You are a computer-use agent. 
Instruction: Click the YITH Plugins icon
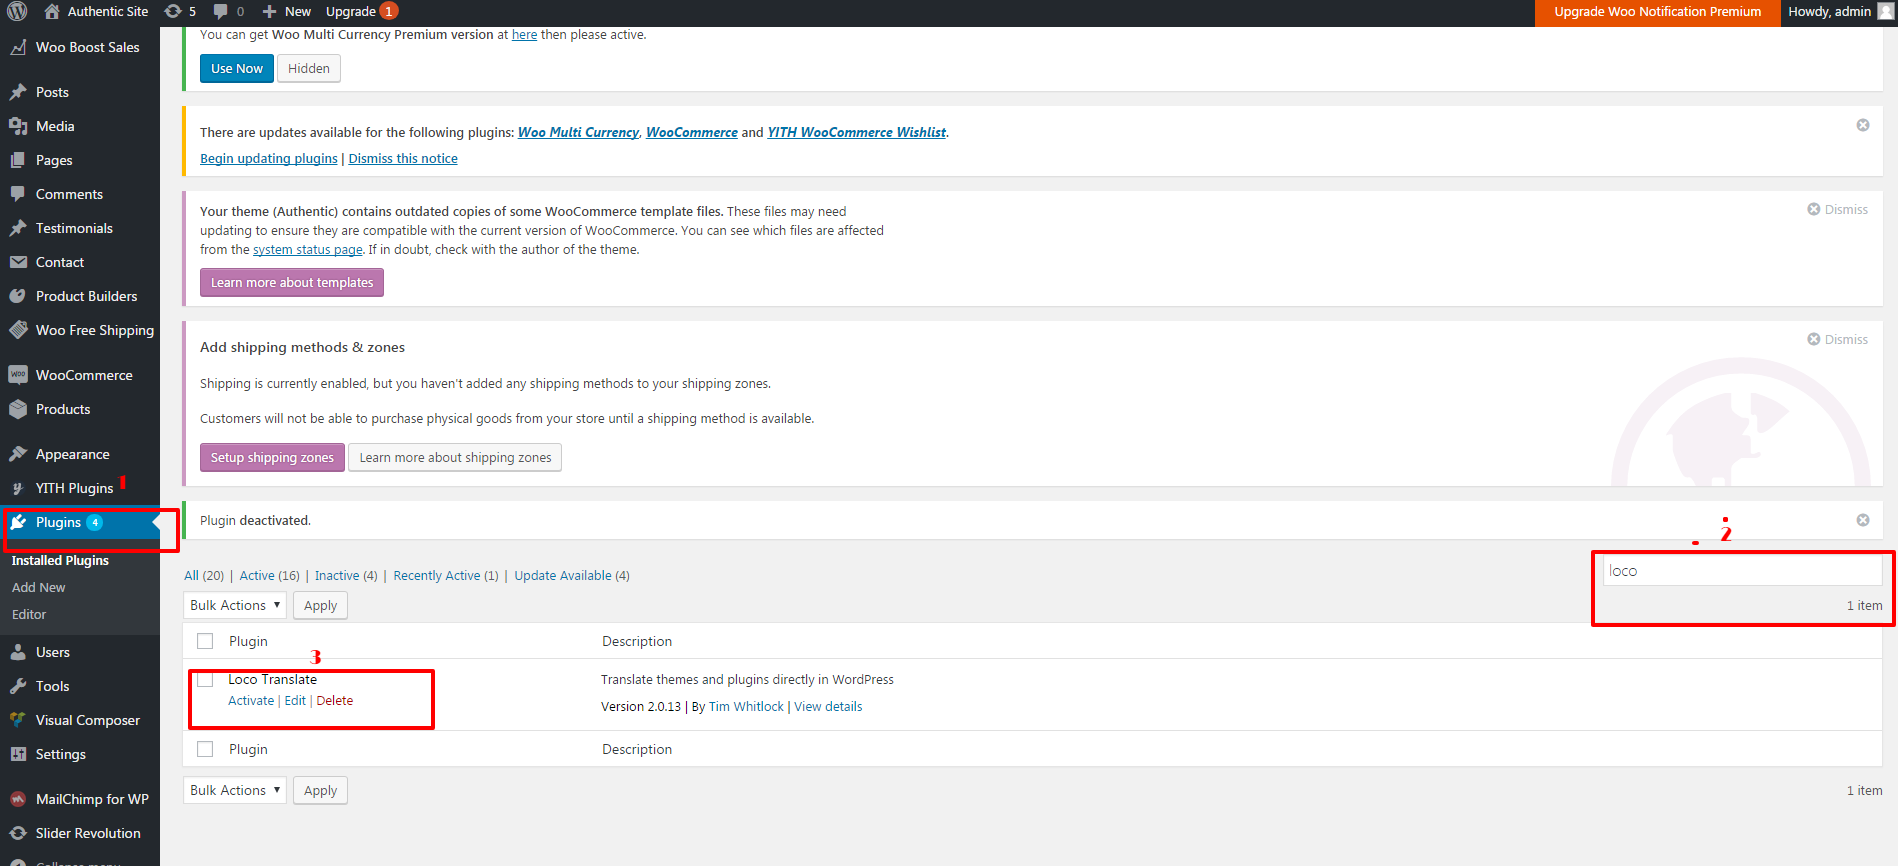18,488
